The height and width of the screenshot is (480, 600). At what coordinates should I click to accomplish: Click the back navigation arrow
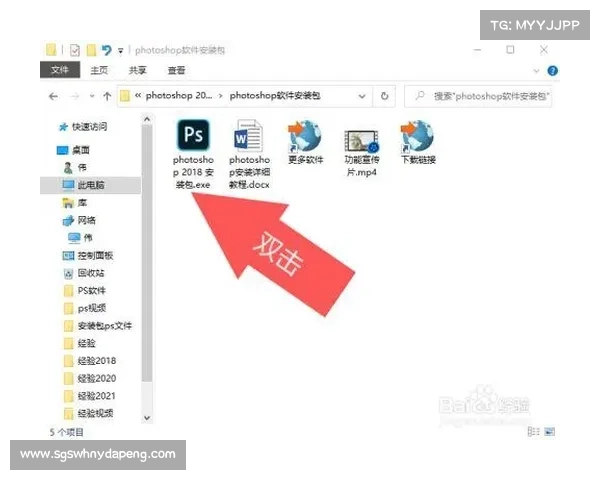tap(54, 96)
